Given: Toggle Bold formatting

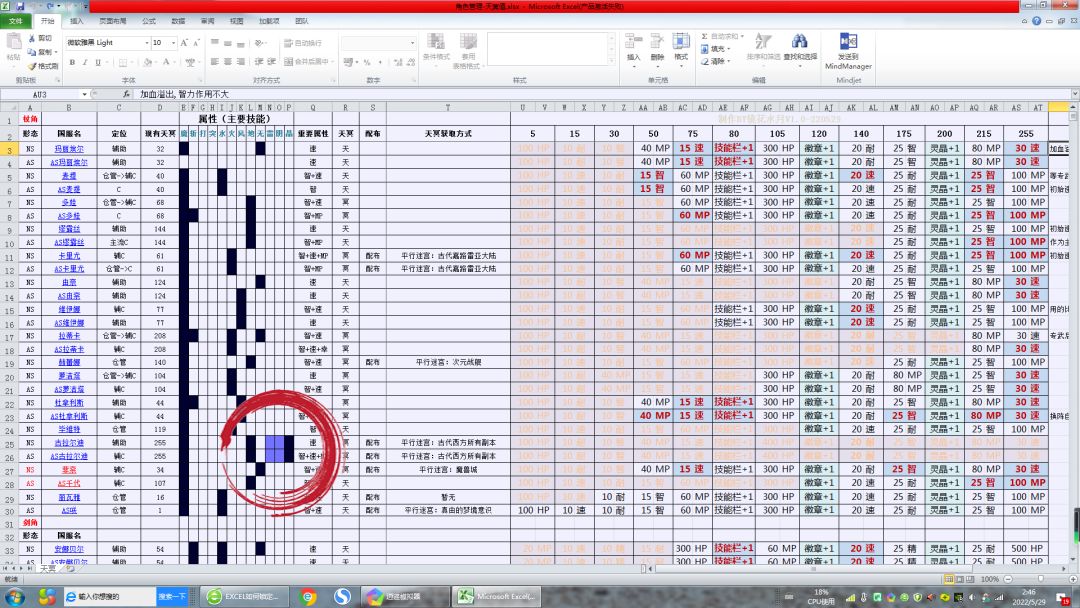Looking at the screenshot, I should click(72, 62).
